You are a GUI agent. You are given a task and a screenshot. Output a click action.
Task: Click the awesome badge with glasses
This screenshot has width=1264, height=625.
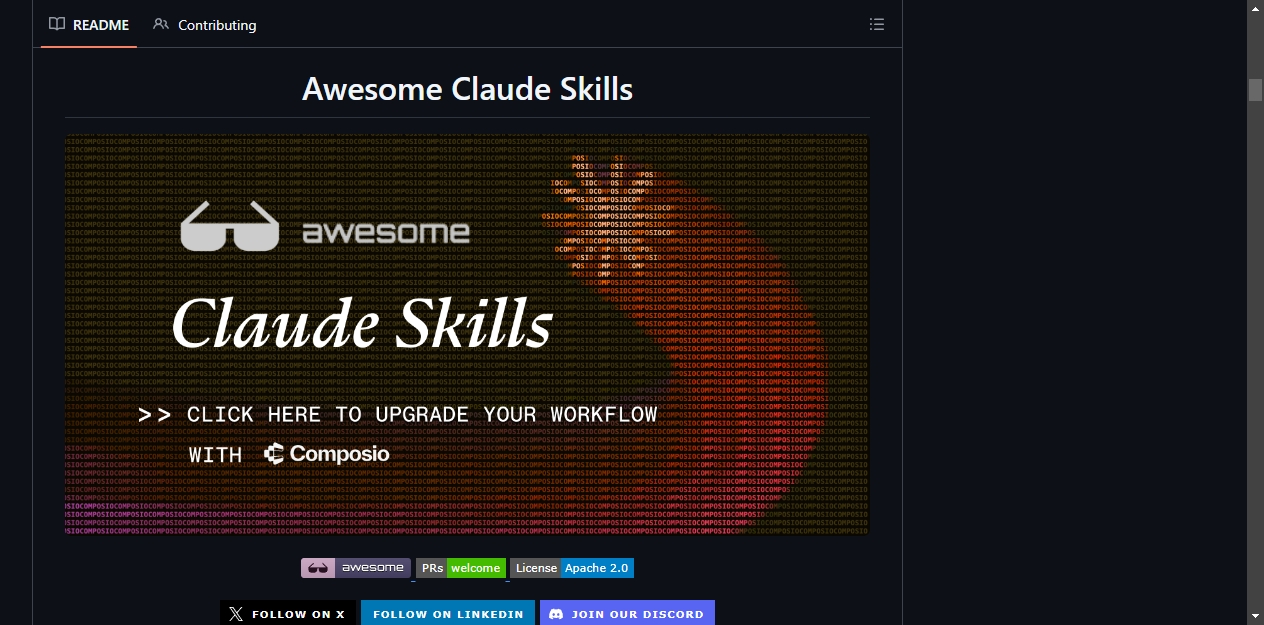pos(356,568)
